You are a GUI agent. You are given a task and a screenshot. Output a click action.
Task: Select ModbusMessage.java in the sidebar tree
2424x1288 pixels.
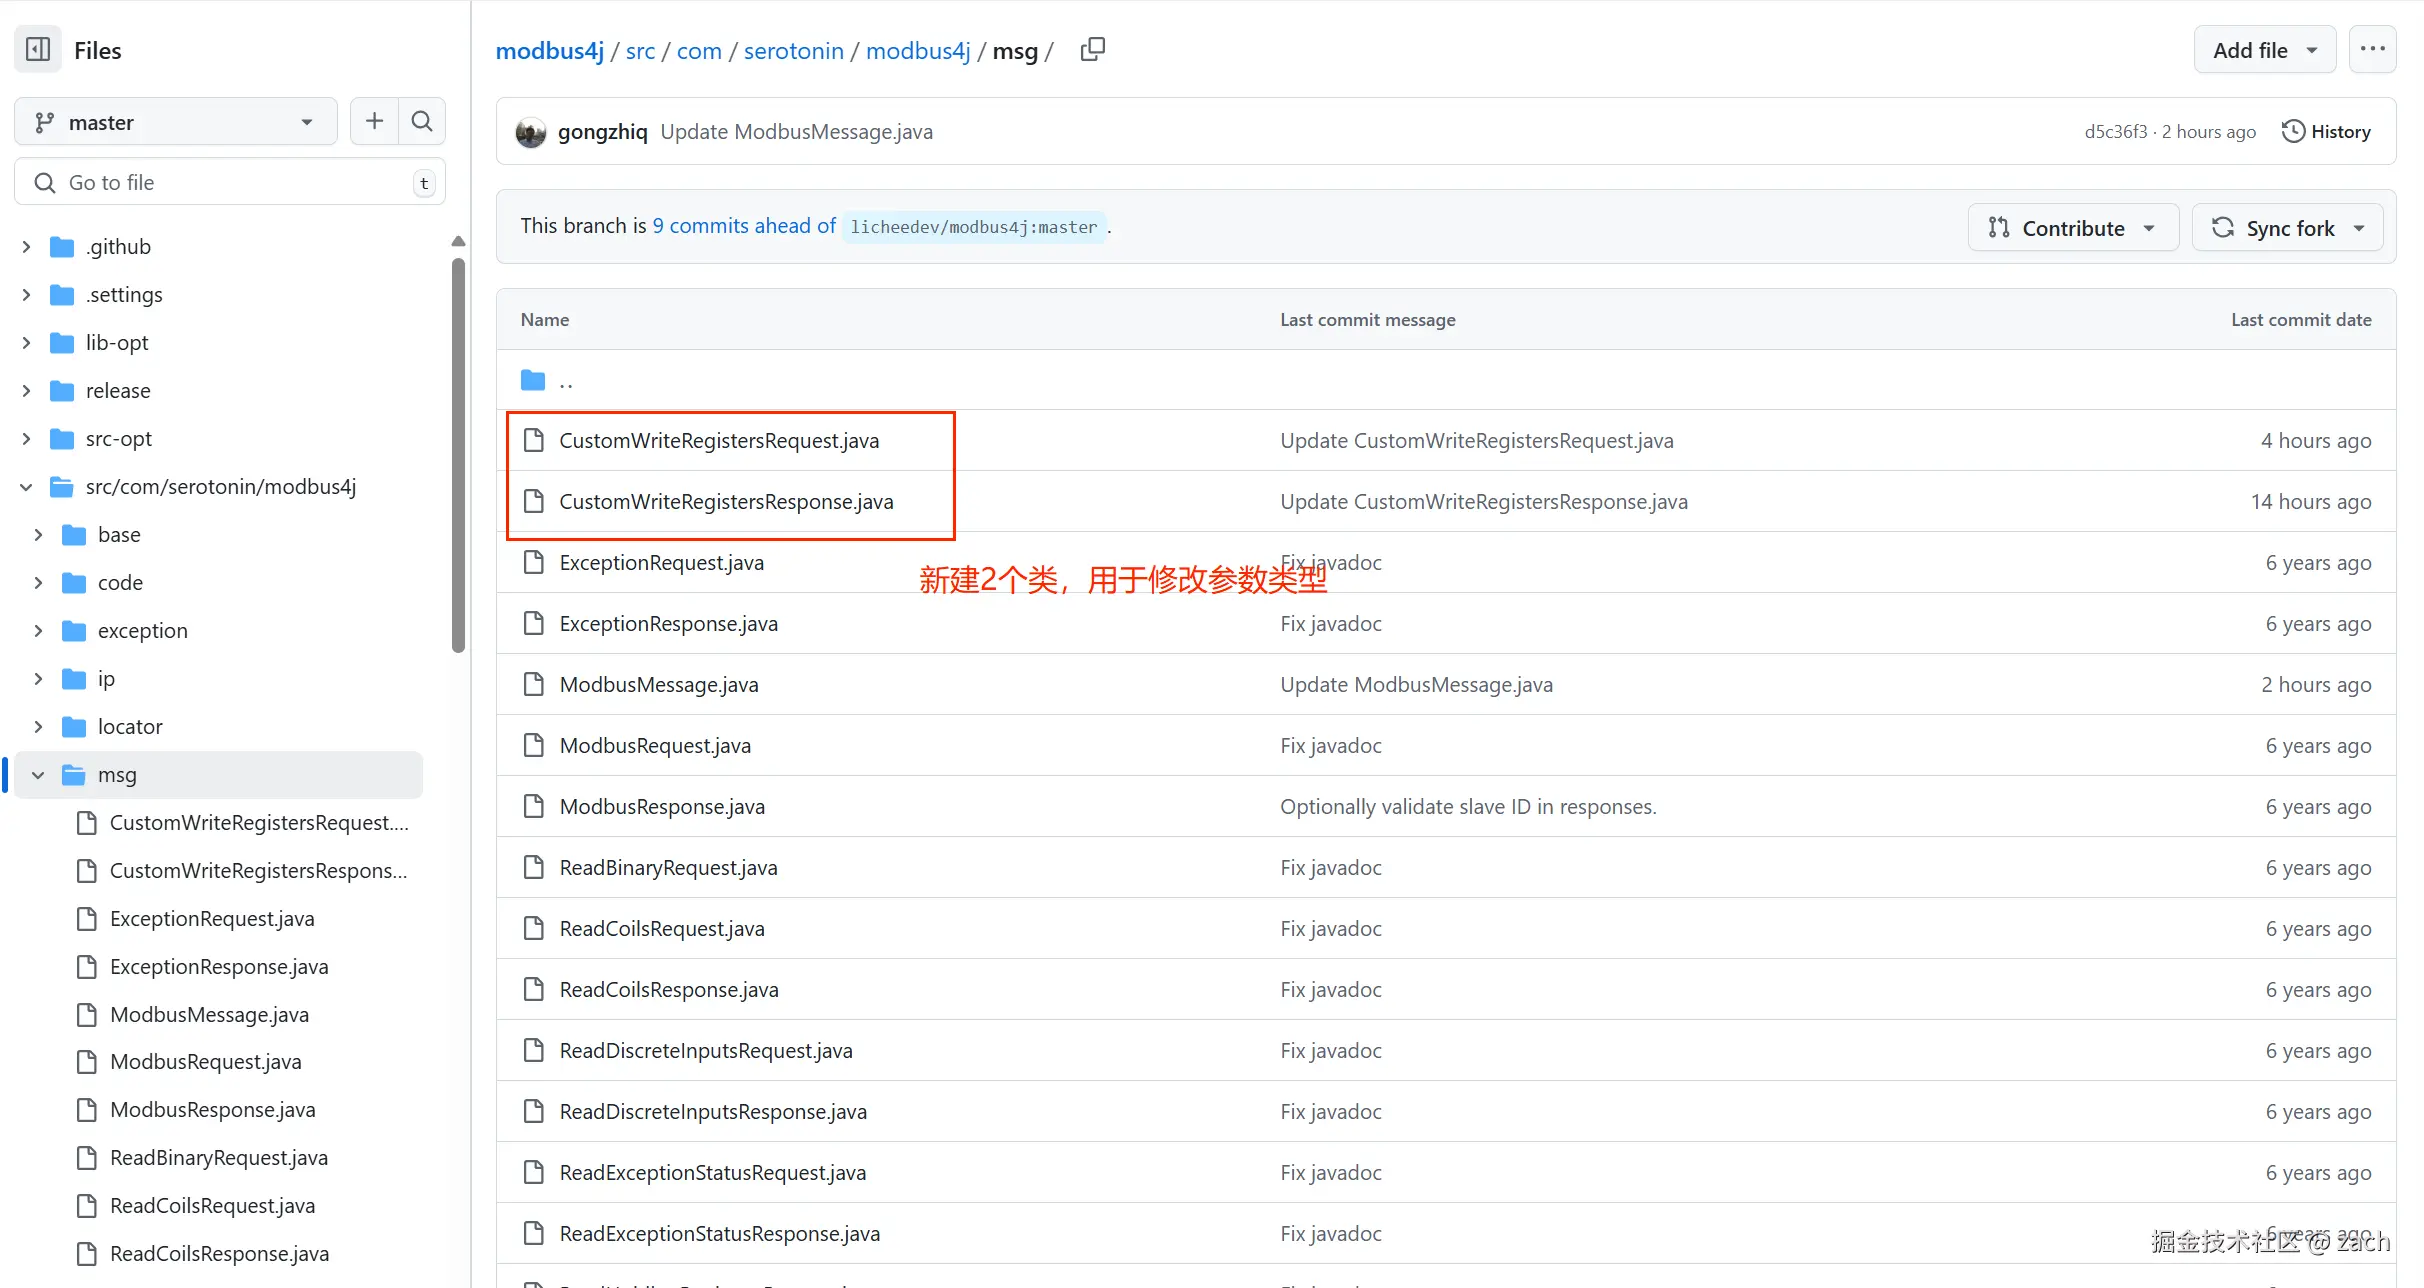[x=209, y=1015]
